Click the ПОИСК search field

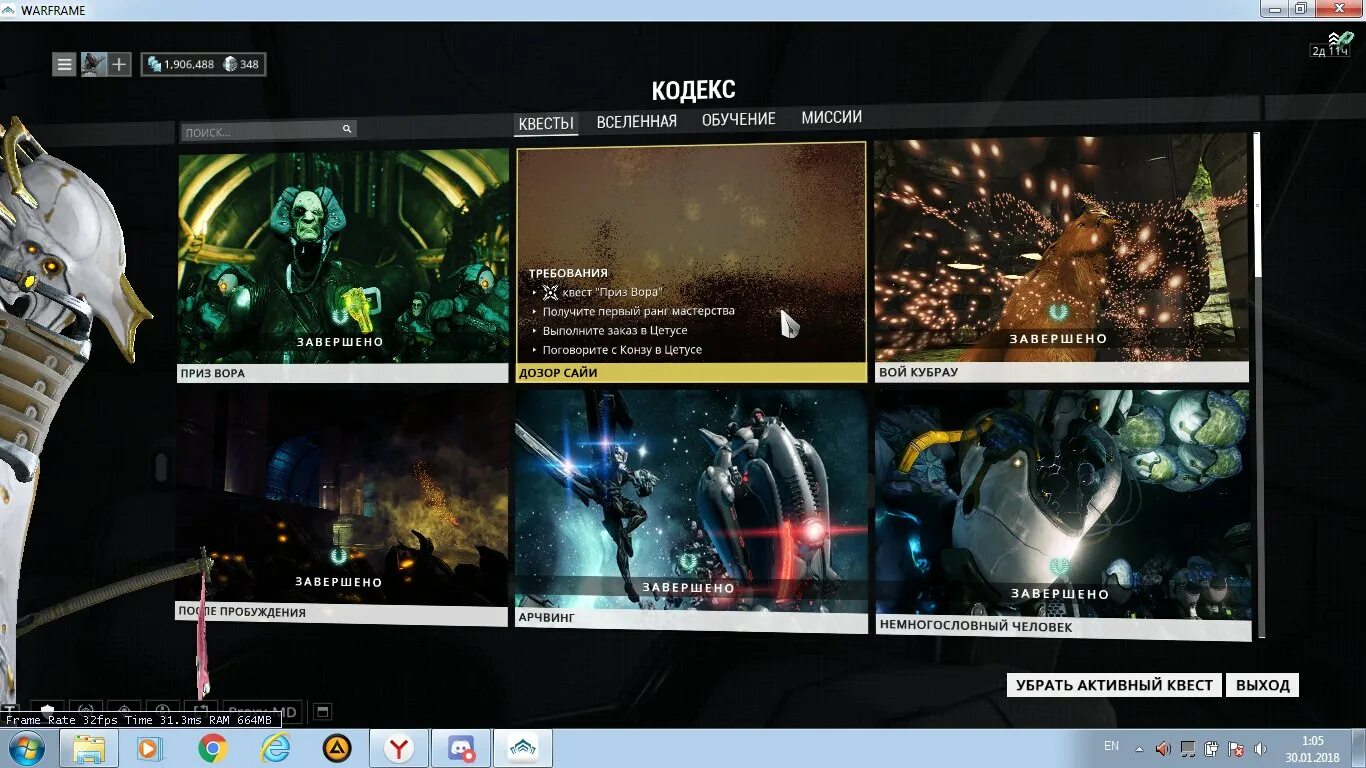[x=268, y=131]
